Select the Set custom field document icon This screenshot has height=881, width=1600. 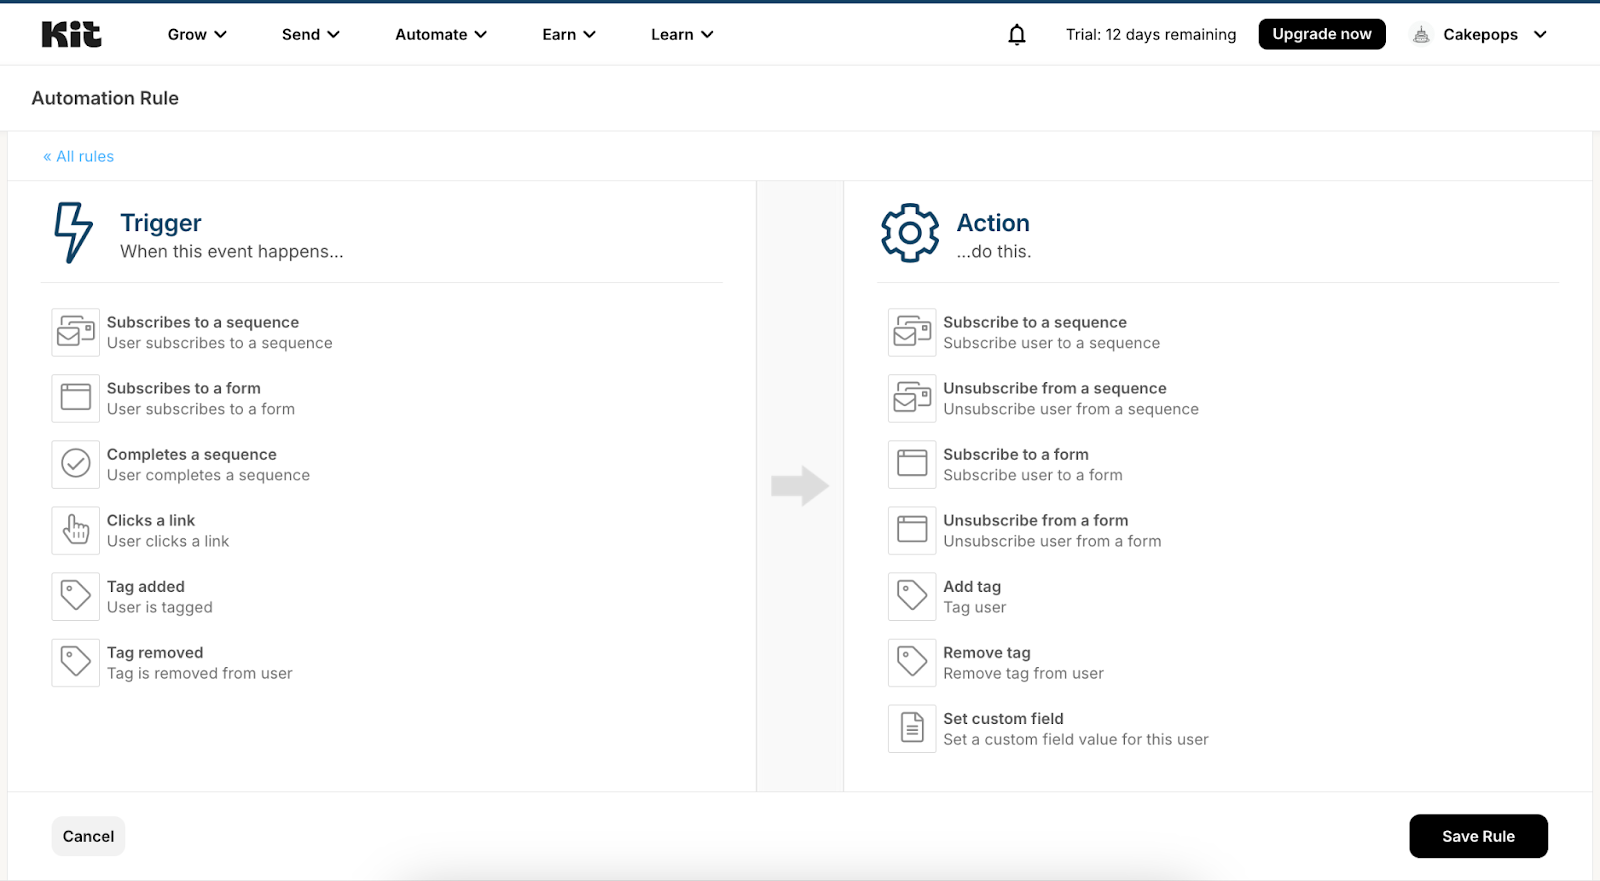click(x=912, y=728)
